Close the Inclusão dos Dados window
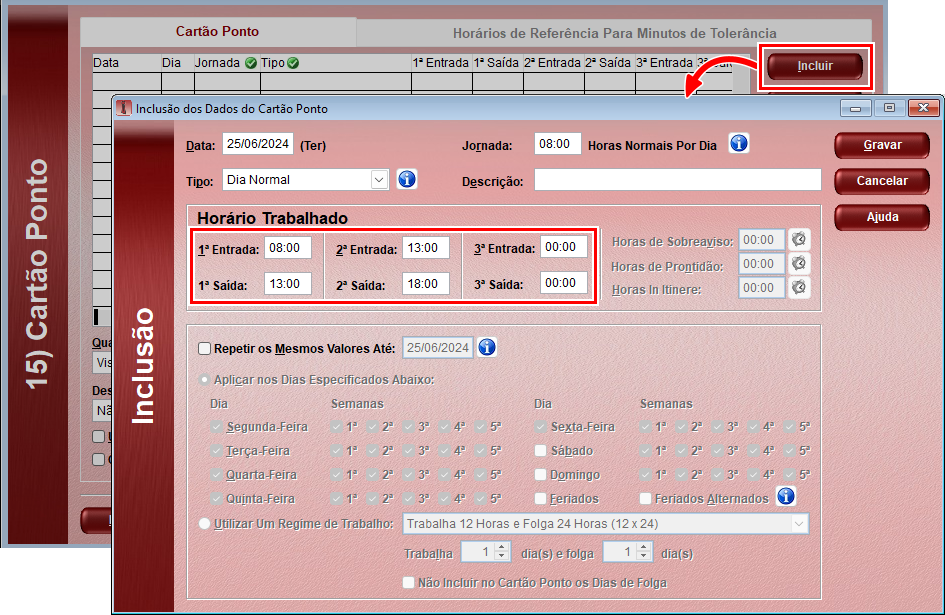Viewport: 945px width, 615px height. tap(923, 108)
